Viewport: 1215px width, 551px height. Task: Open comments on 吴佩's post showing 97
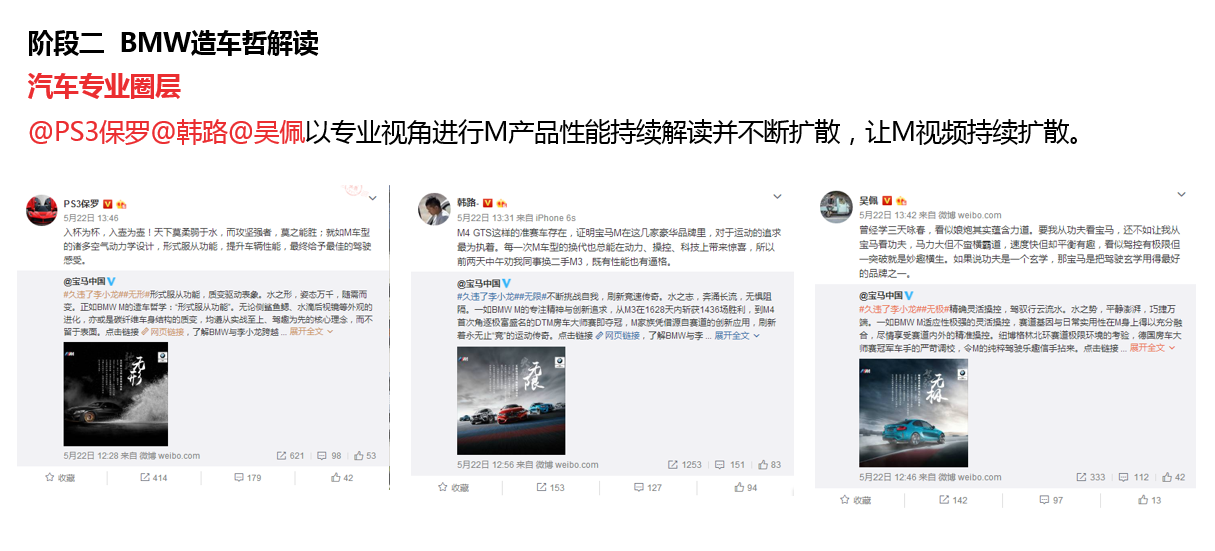tap(1049, 500)
